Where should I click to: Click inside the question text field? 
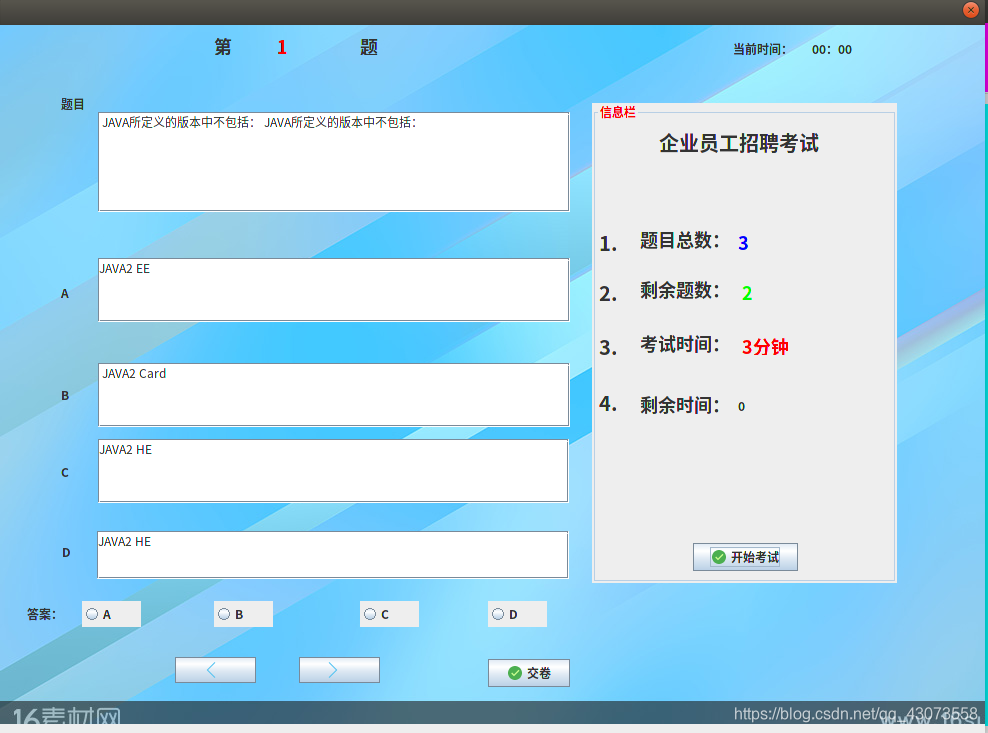click(x=333, y=160)
